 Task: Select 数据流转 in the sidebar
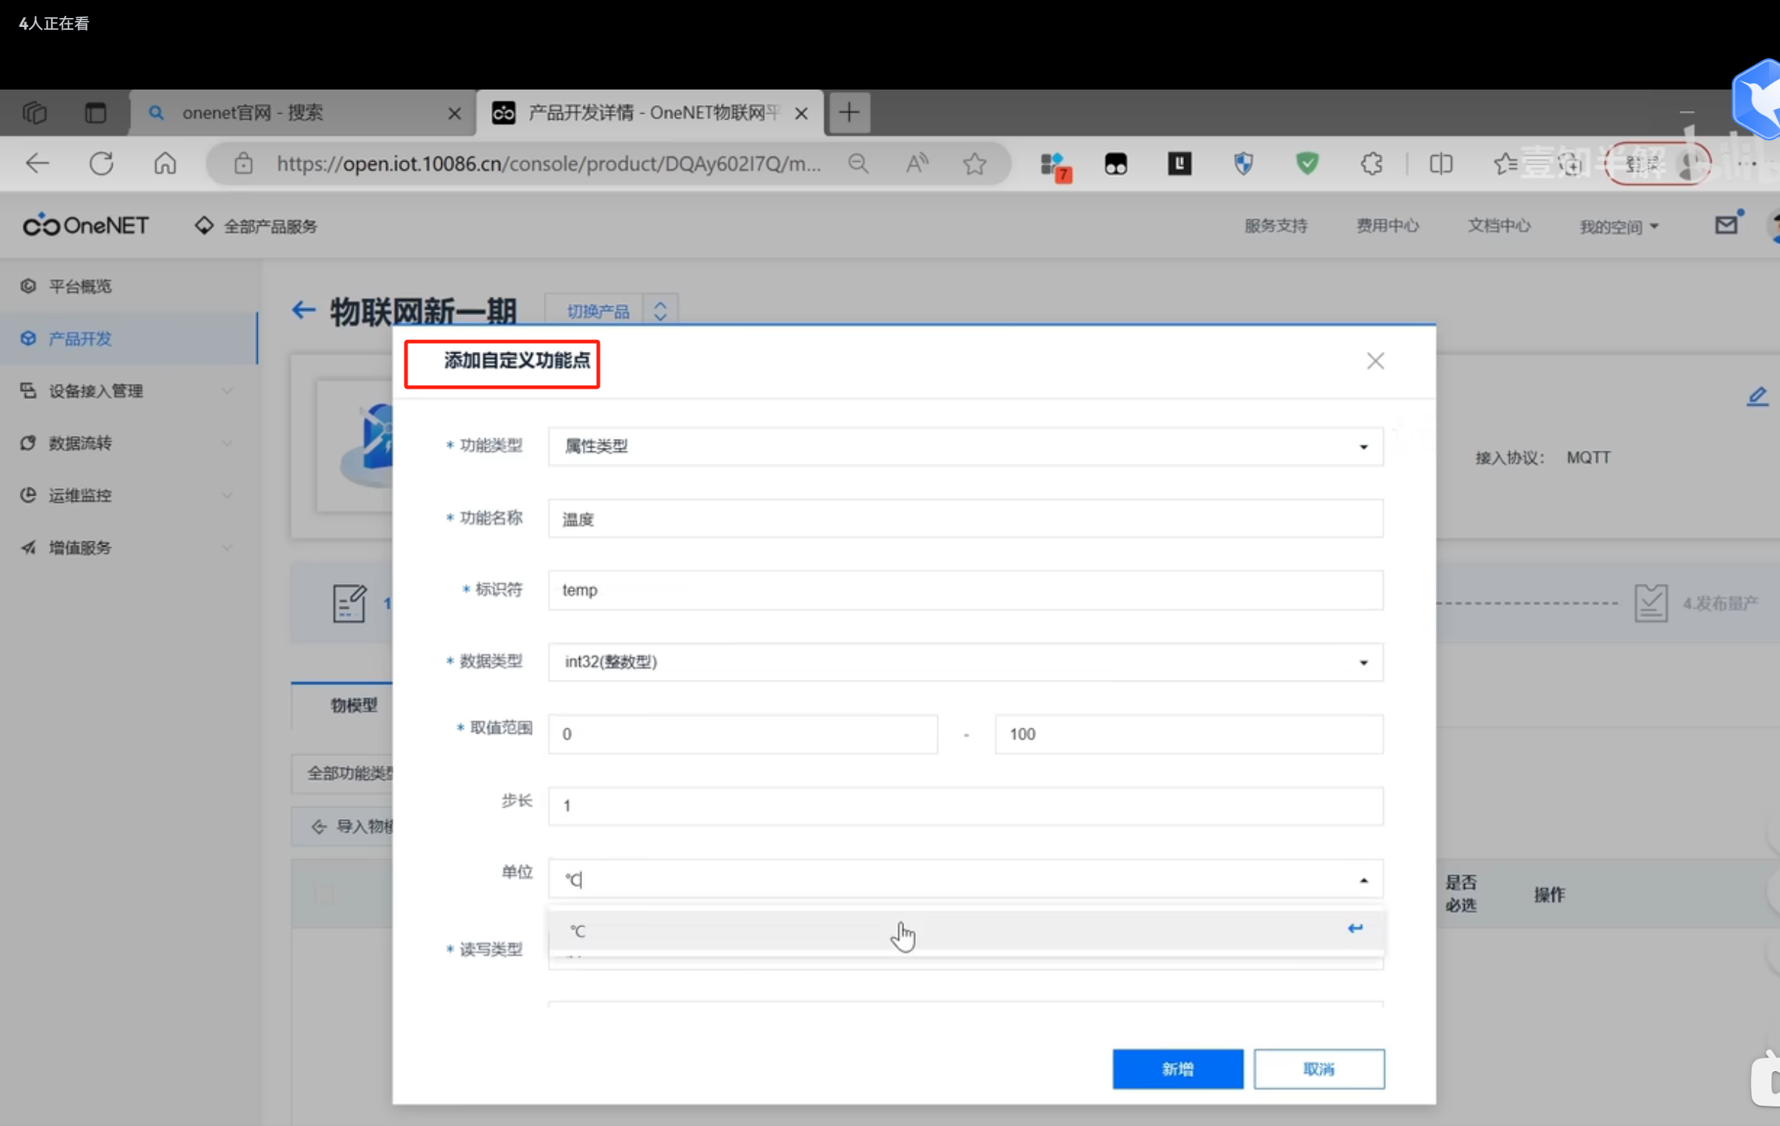(80, 443)
